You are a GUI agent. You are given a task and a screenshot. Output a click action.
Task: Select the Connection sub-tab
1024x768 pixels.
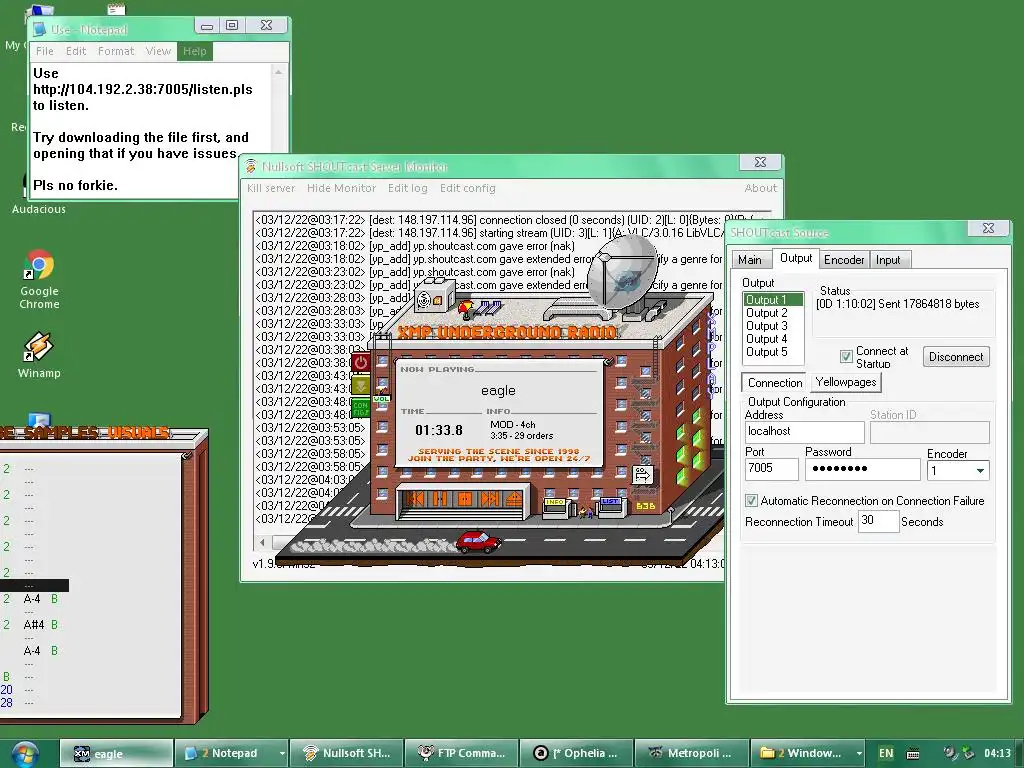point(775,383)
